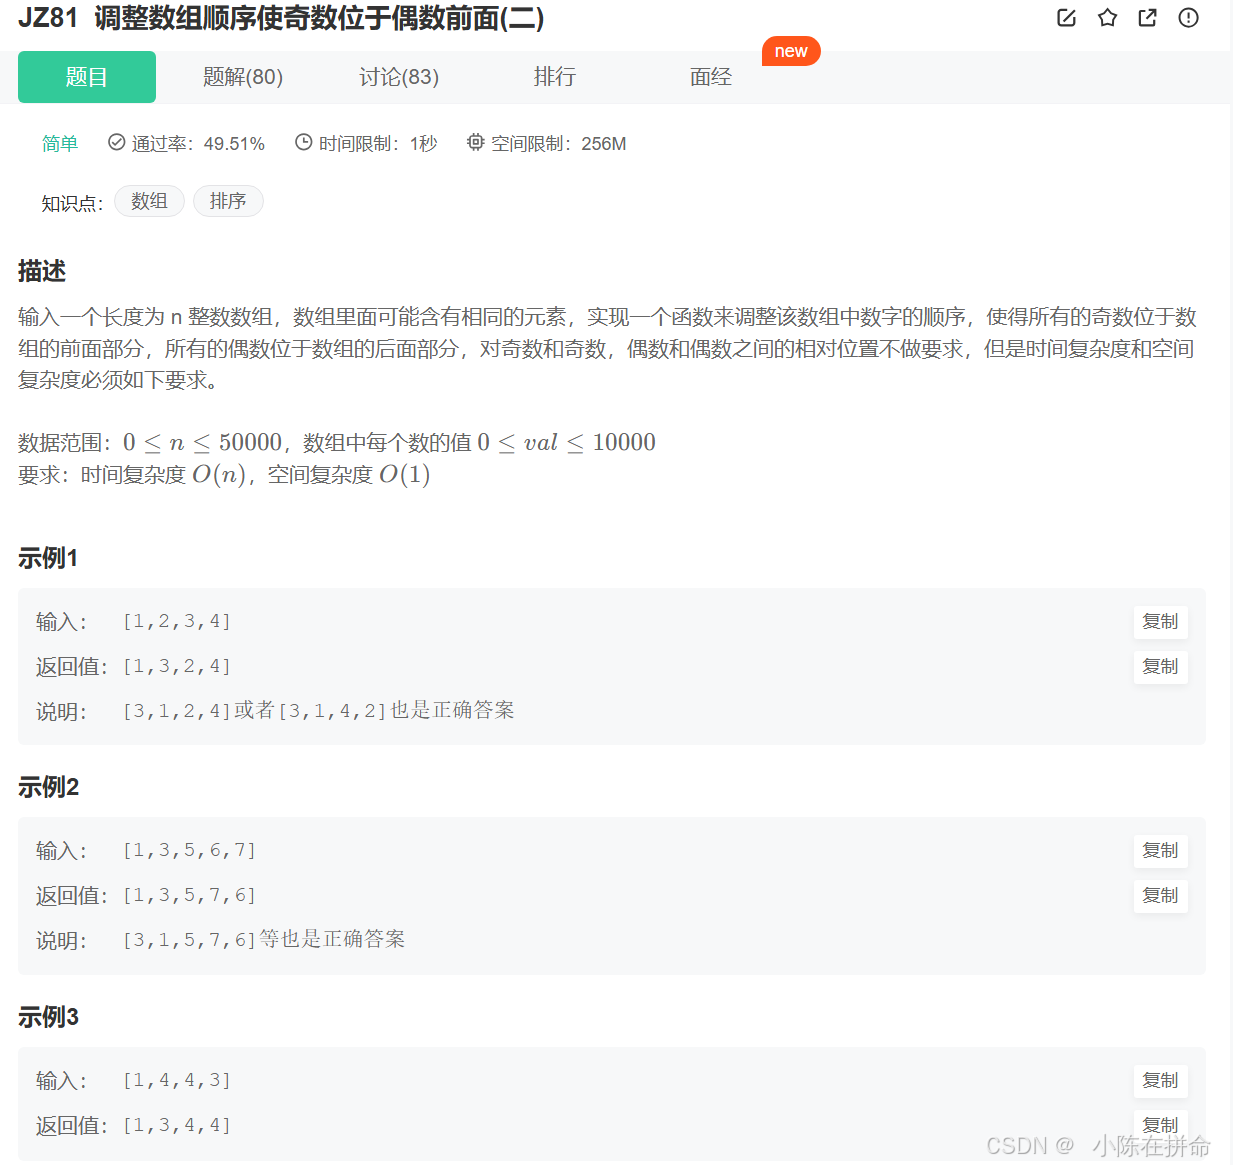1233x1165 pixels.
Task: Click example 1 input value [1,2,3,4]
Action: [177, 621]
